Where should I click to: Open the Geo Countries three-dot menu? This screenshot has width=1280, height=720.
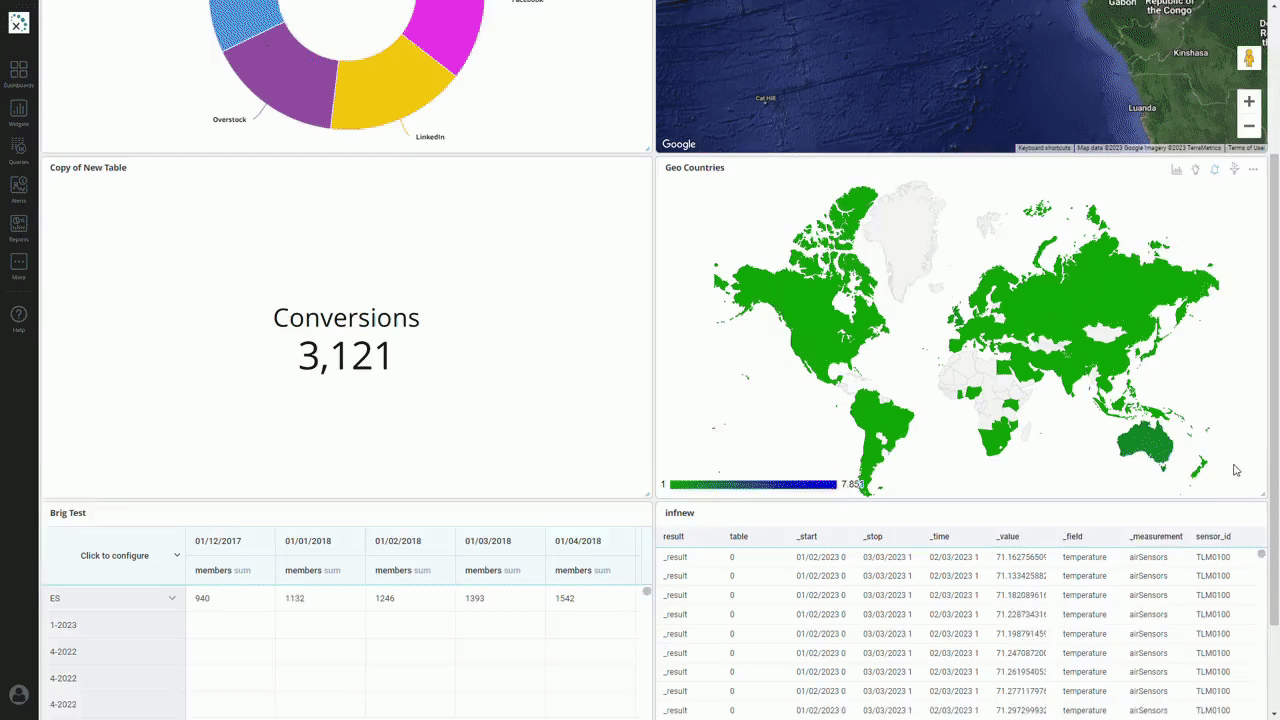point(1253,169)
